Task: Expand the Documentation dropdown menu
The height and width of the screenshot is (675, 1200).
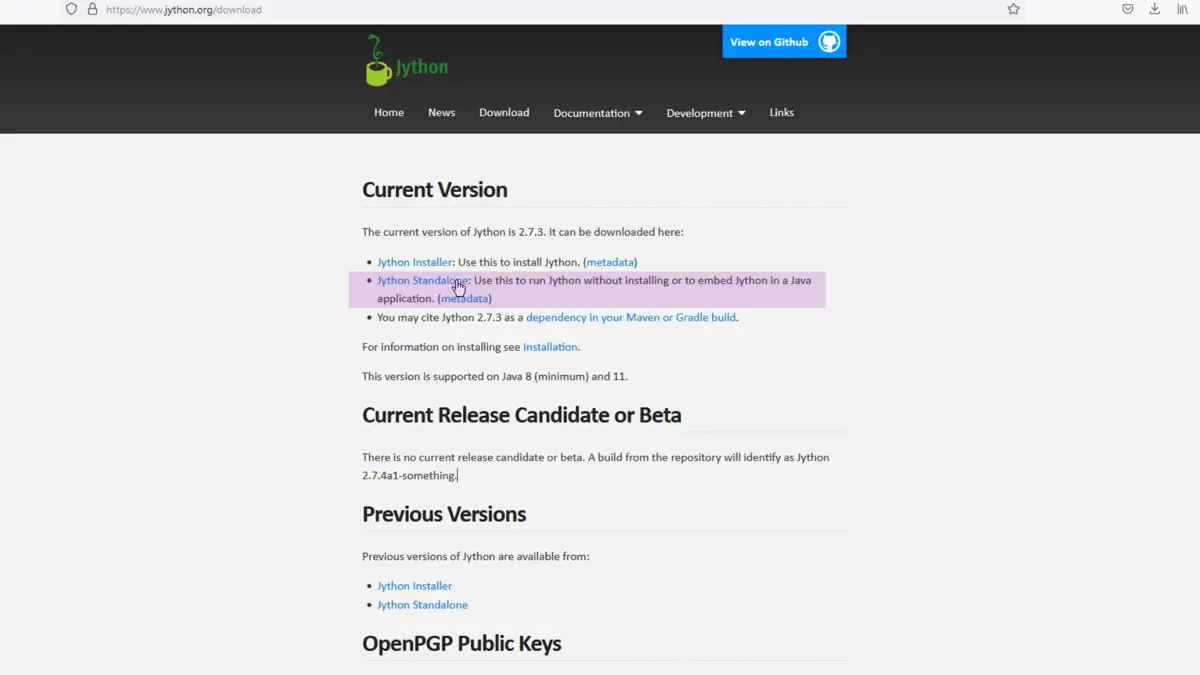Action: (597, 113)
